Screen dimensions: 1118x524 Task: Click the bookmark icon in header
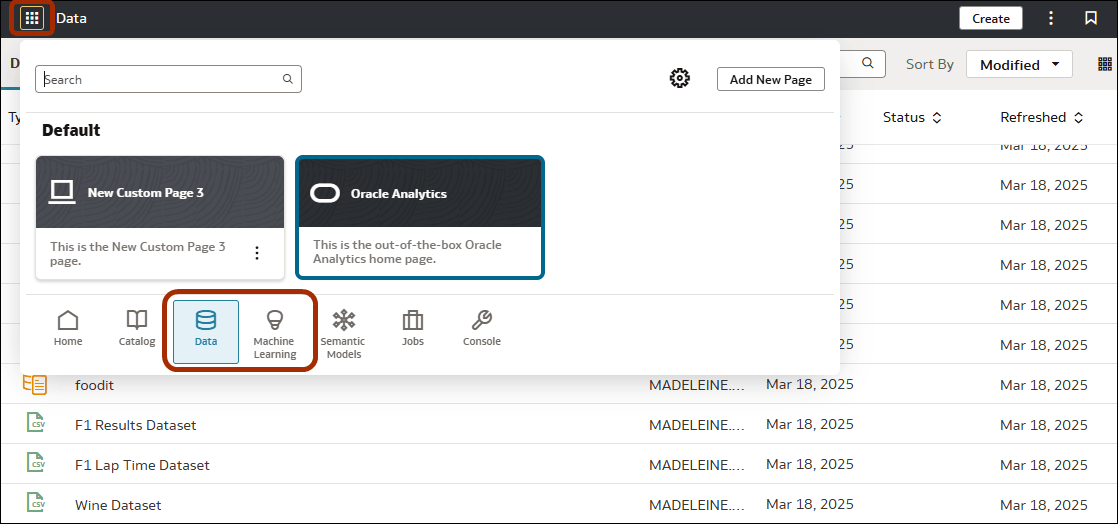coord(1091,18)
